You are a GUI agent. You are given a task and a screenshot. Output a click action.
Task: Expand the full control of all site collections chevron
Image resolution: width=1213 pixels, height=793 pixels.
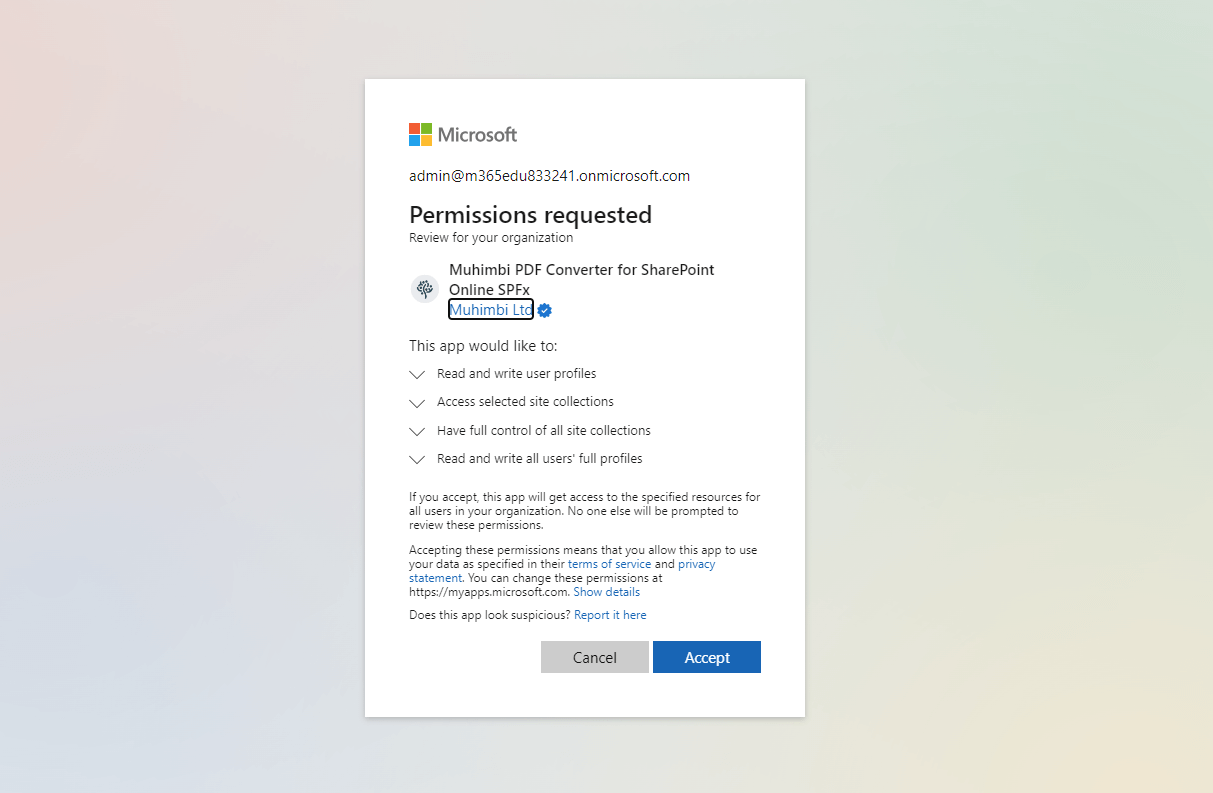(x=417, y=432)
